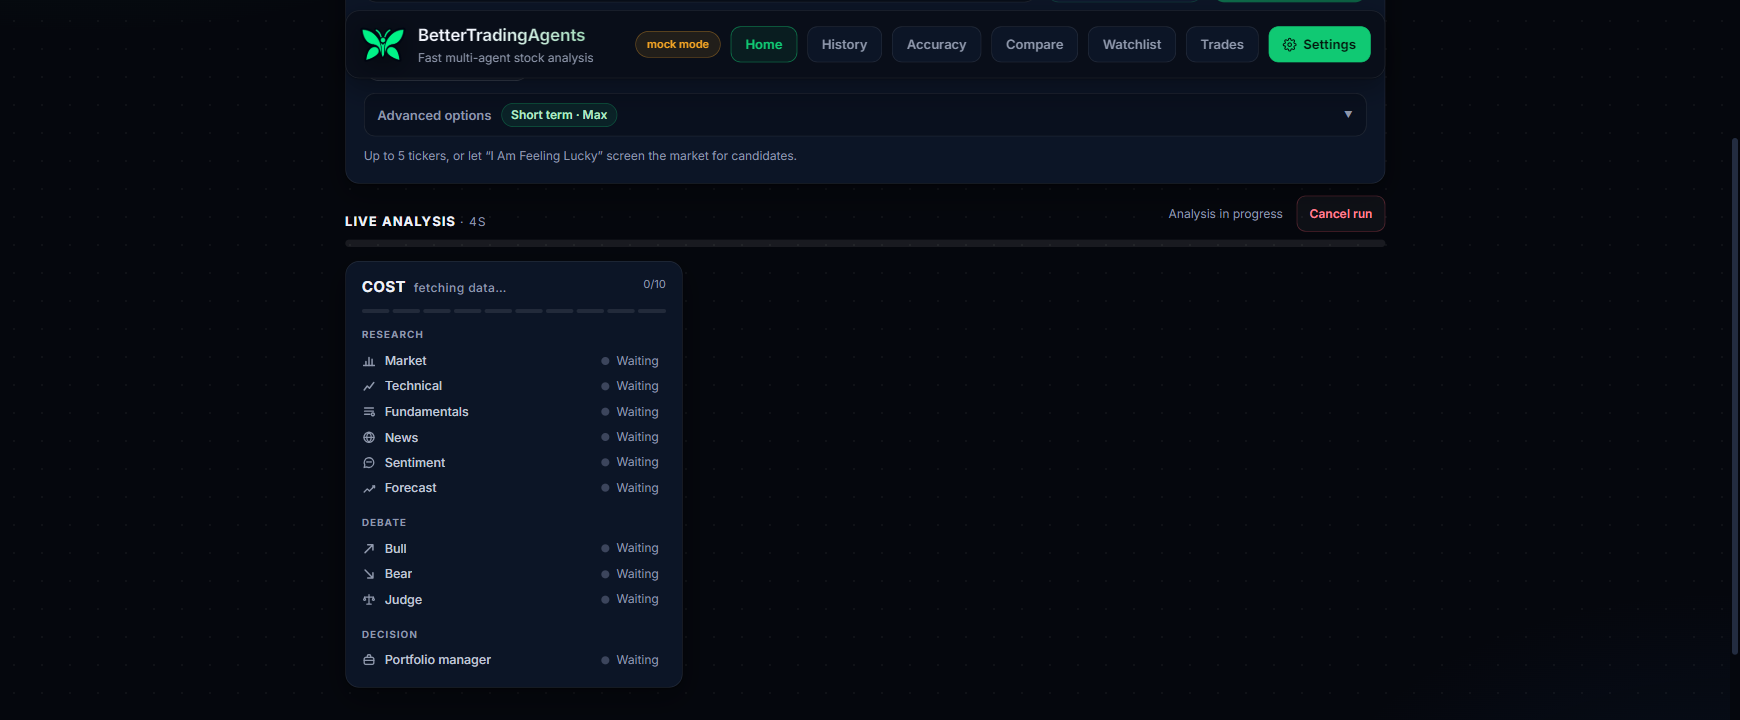Click the fetching data status text

pyautogui.click(x=460, y=288)
